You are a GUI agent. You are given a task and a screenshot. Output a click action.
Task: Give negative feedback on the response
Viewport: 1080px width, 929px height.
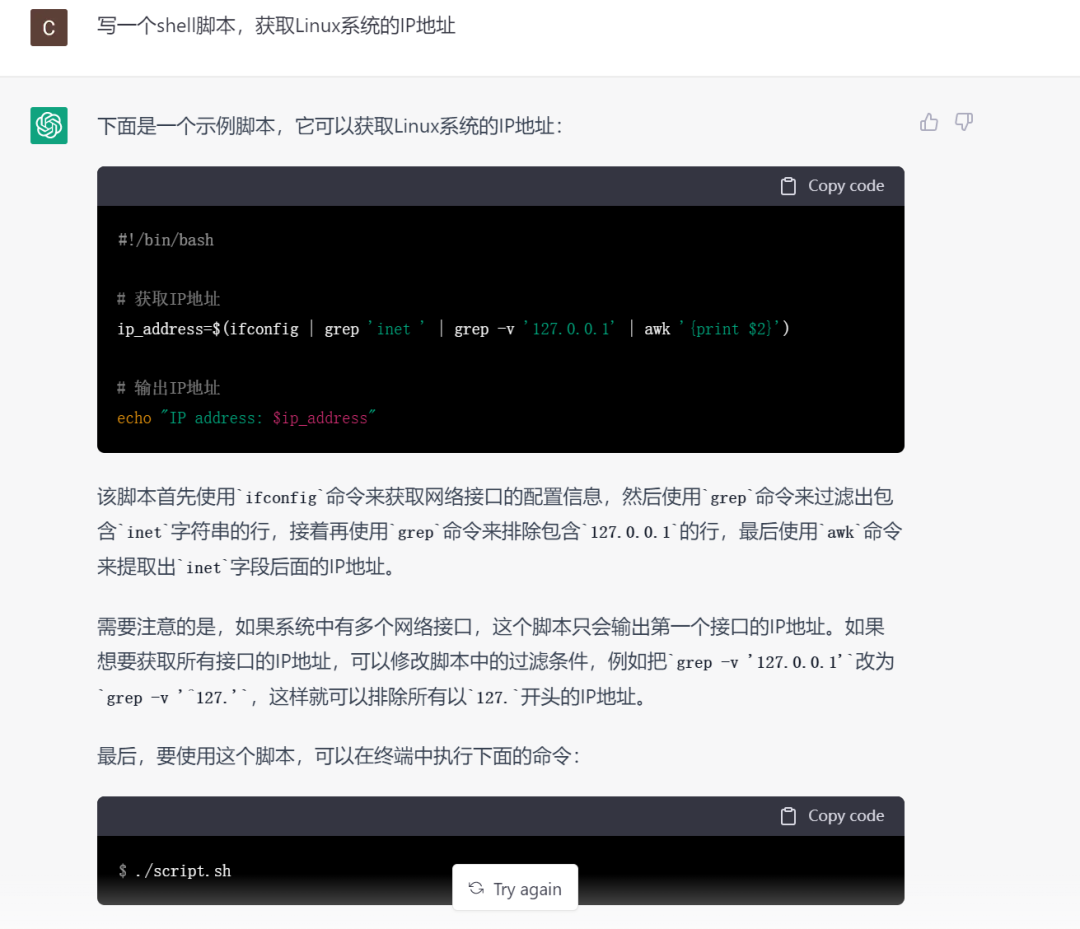click(x=963, y=121)
